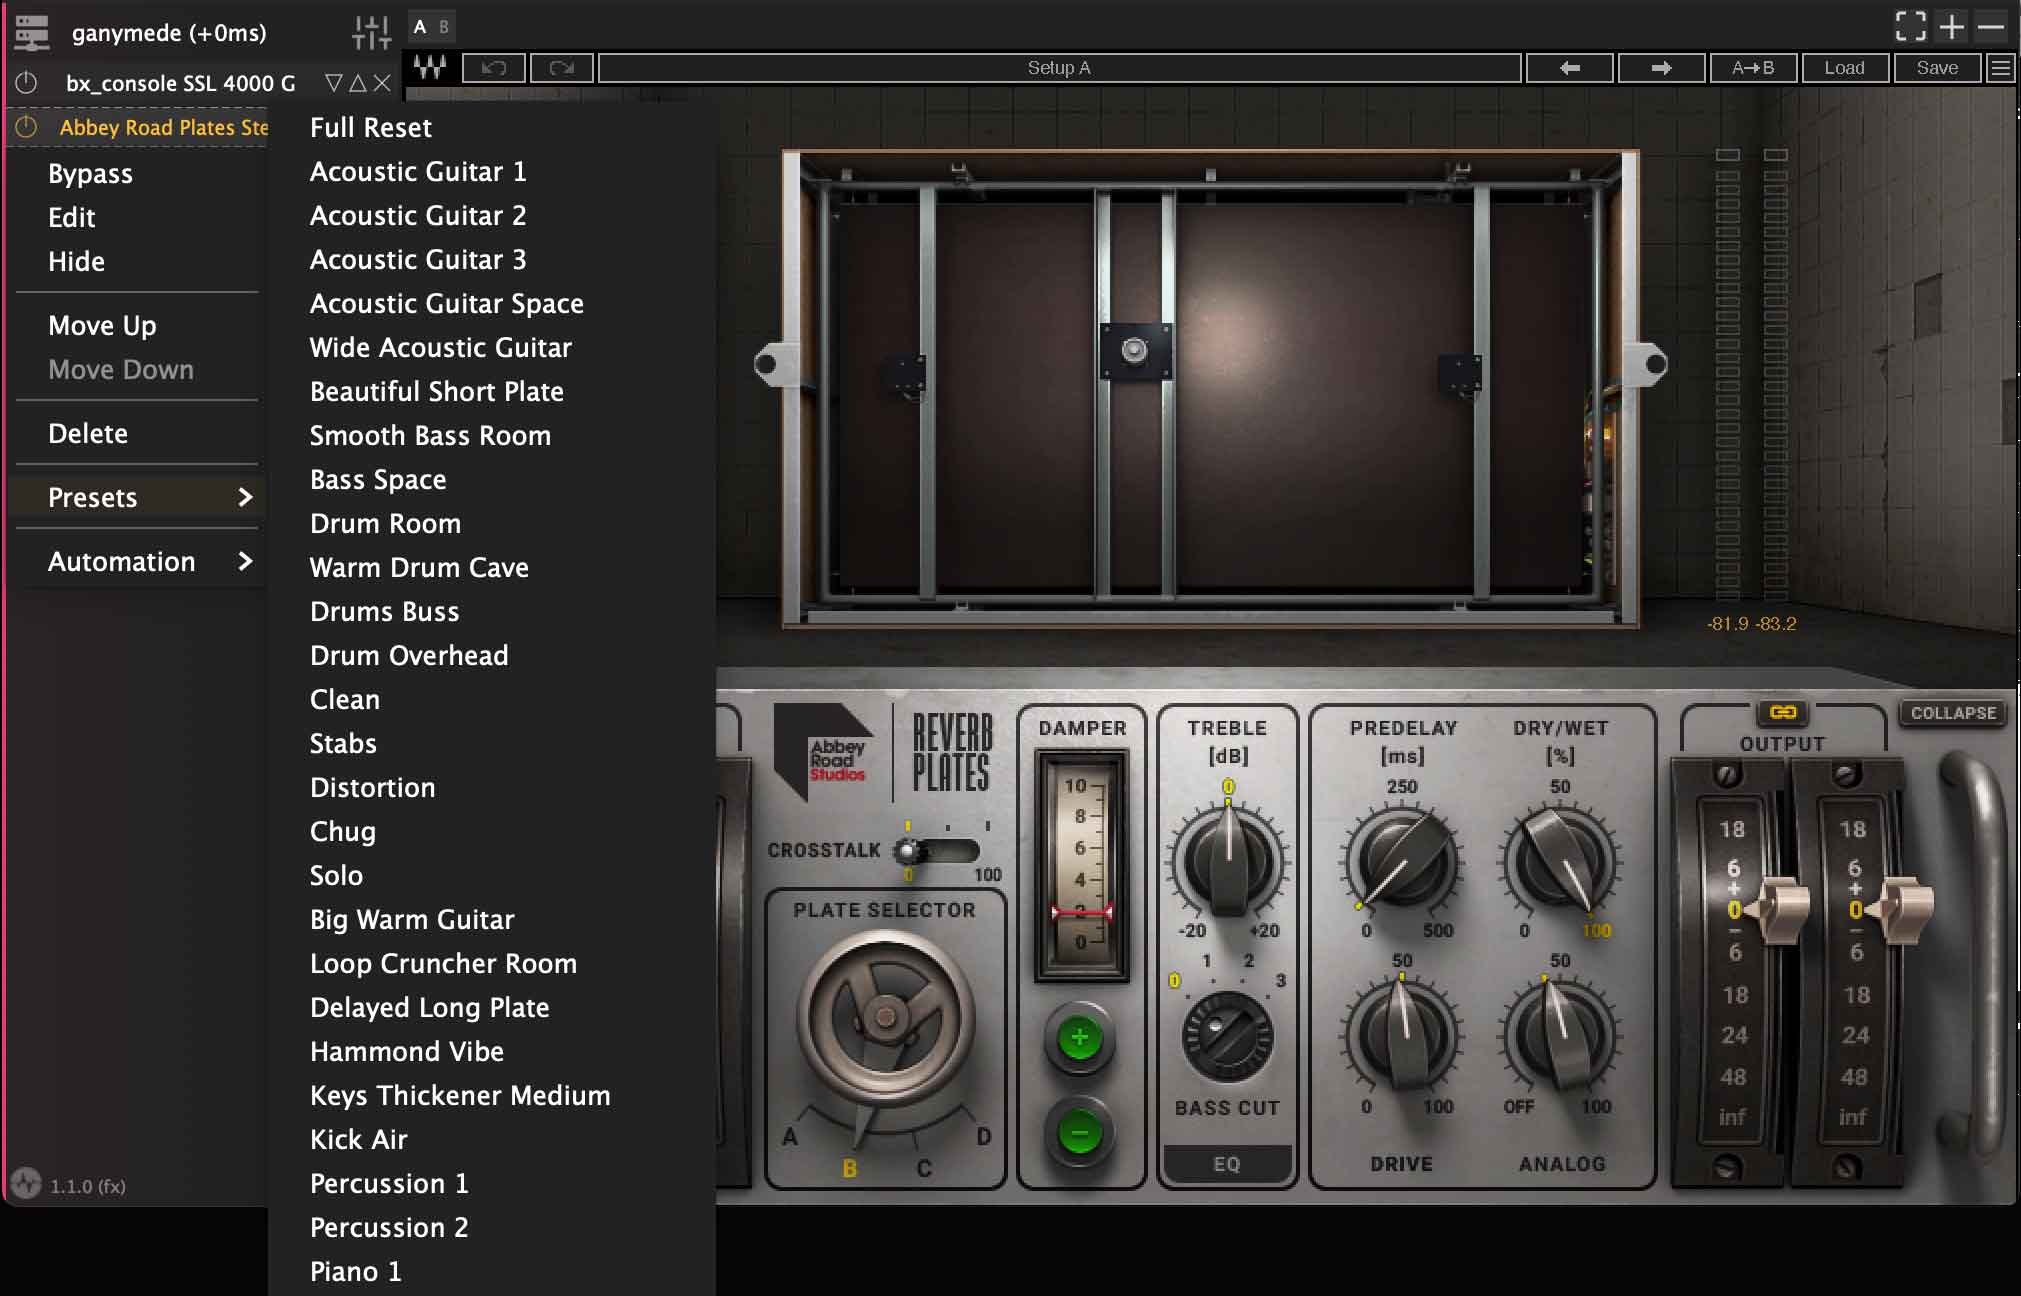
Task: Click the Redo arrow icon
Action: coord(560,68)
